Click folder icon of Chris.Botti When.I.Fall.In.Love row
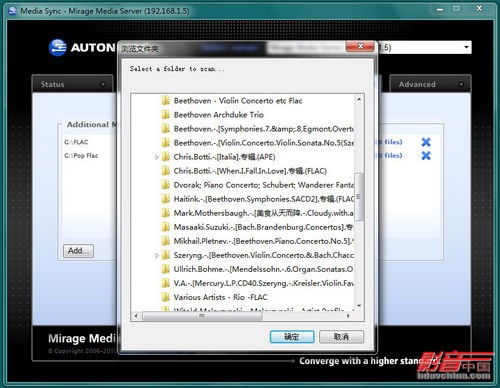The width and height of the screenshot is (500, 388). [x=166, y=171]
